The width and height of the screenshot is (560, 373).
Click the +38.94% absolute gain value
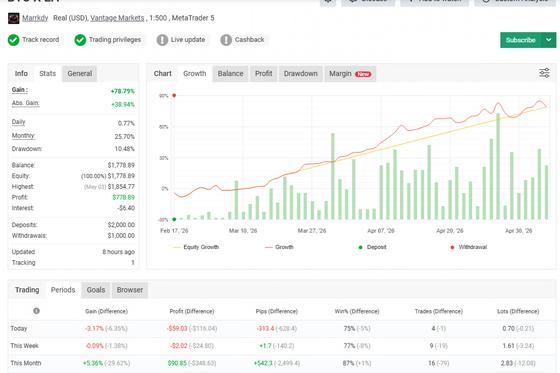click(x=123, y=105)
